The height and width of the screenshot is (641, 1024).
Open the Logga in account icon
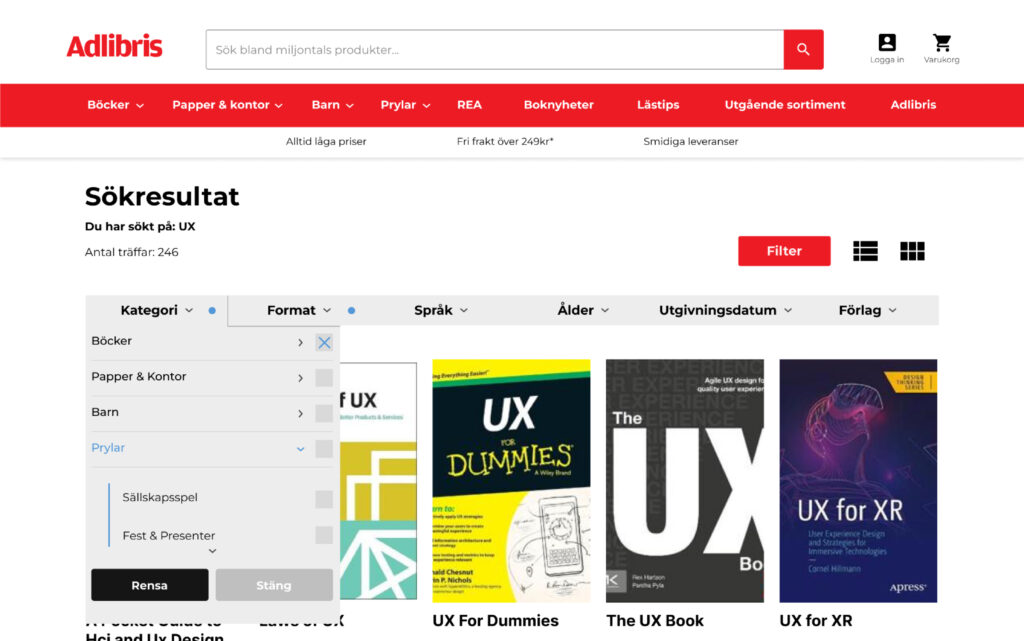(x=886, y=48)
